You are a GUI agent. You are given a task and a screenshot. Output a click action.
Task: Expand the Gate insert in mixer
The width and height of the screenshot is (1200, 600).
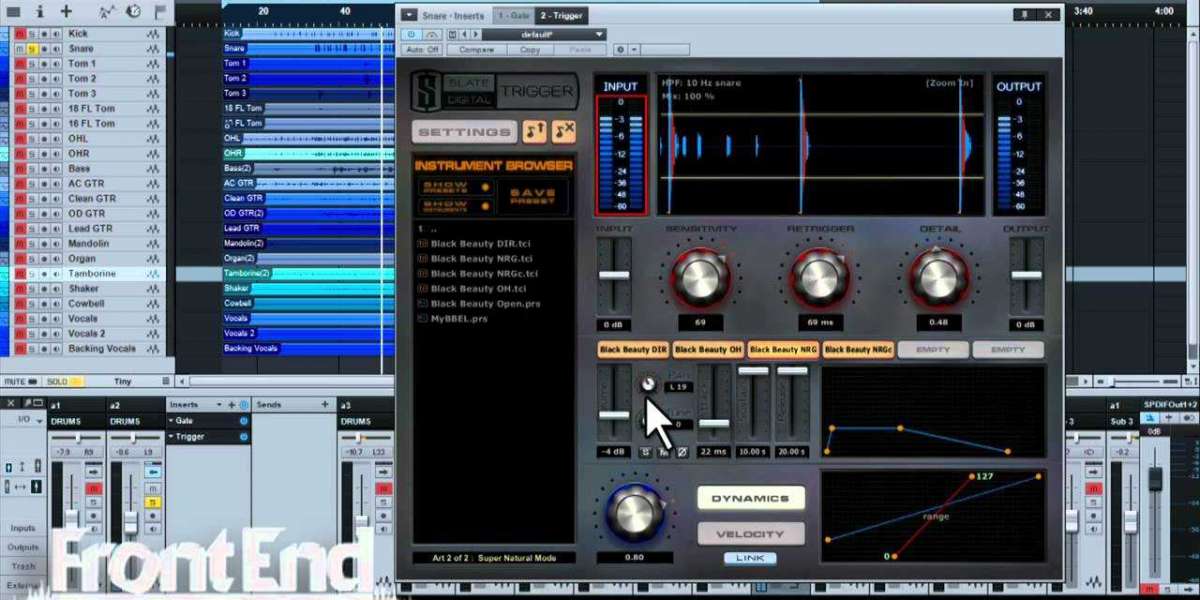[171, 421]
